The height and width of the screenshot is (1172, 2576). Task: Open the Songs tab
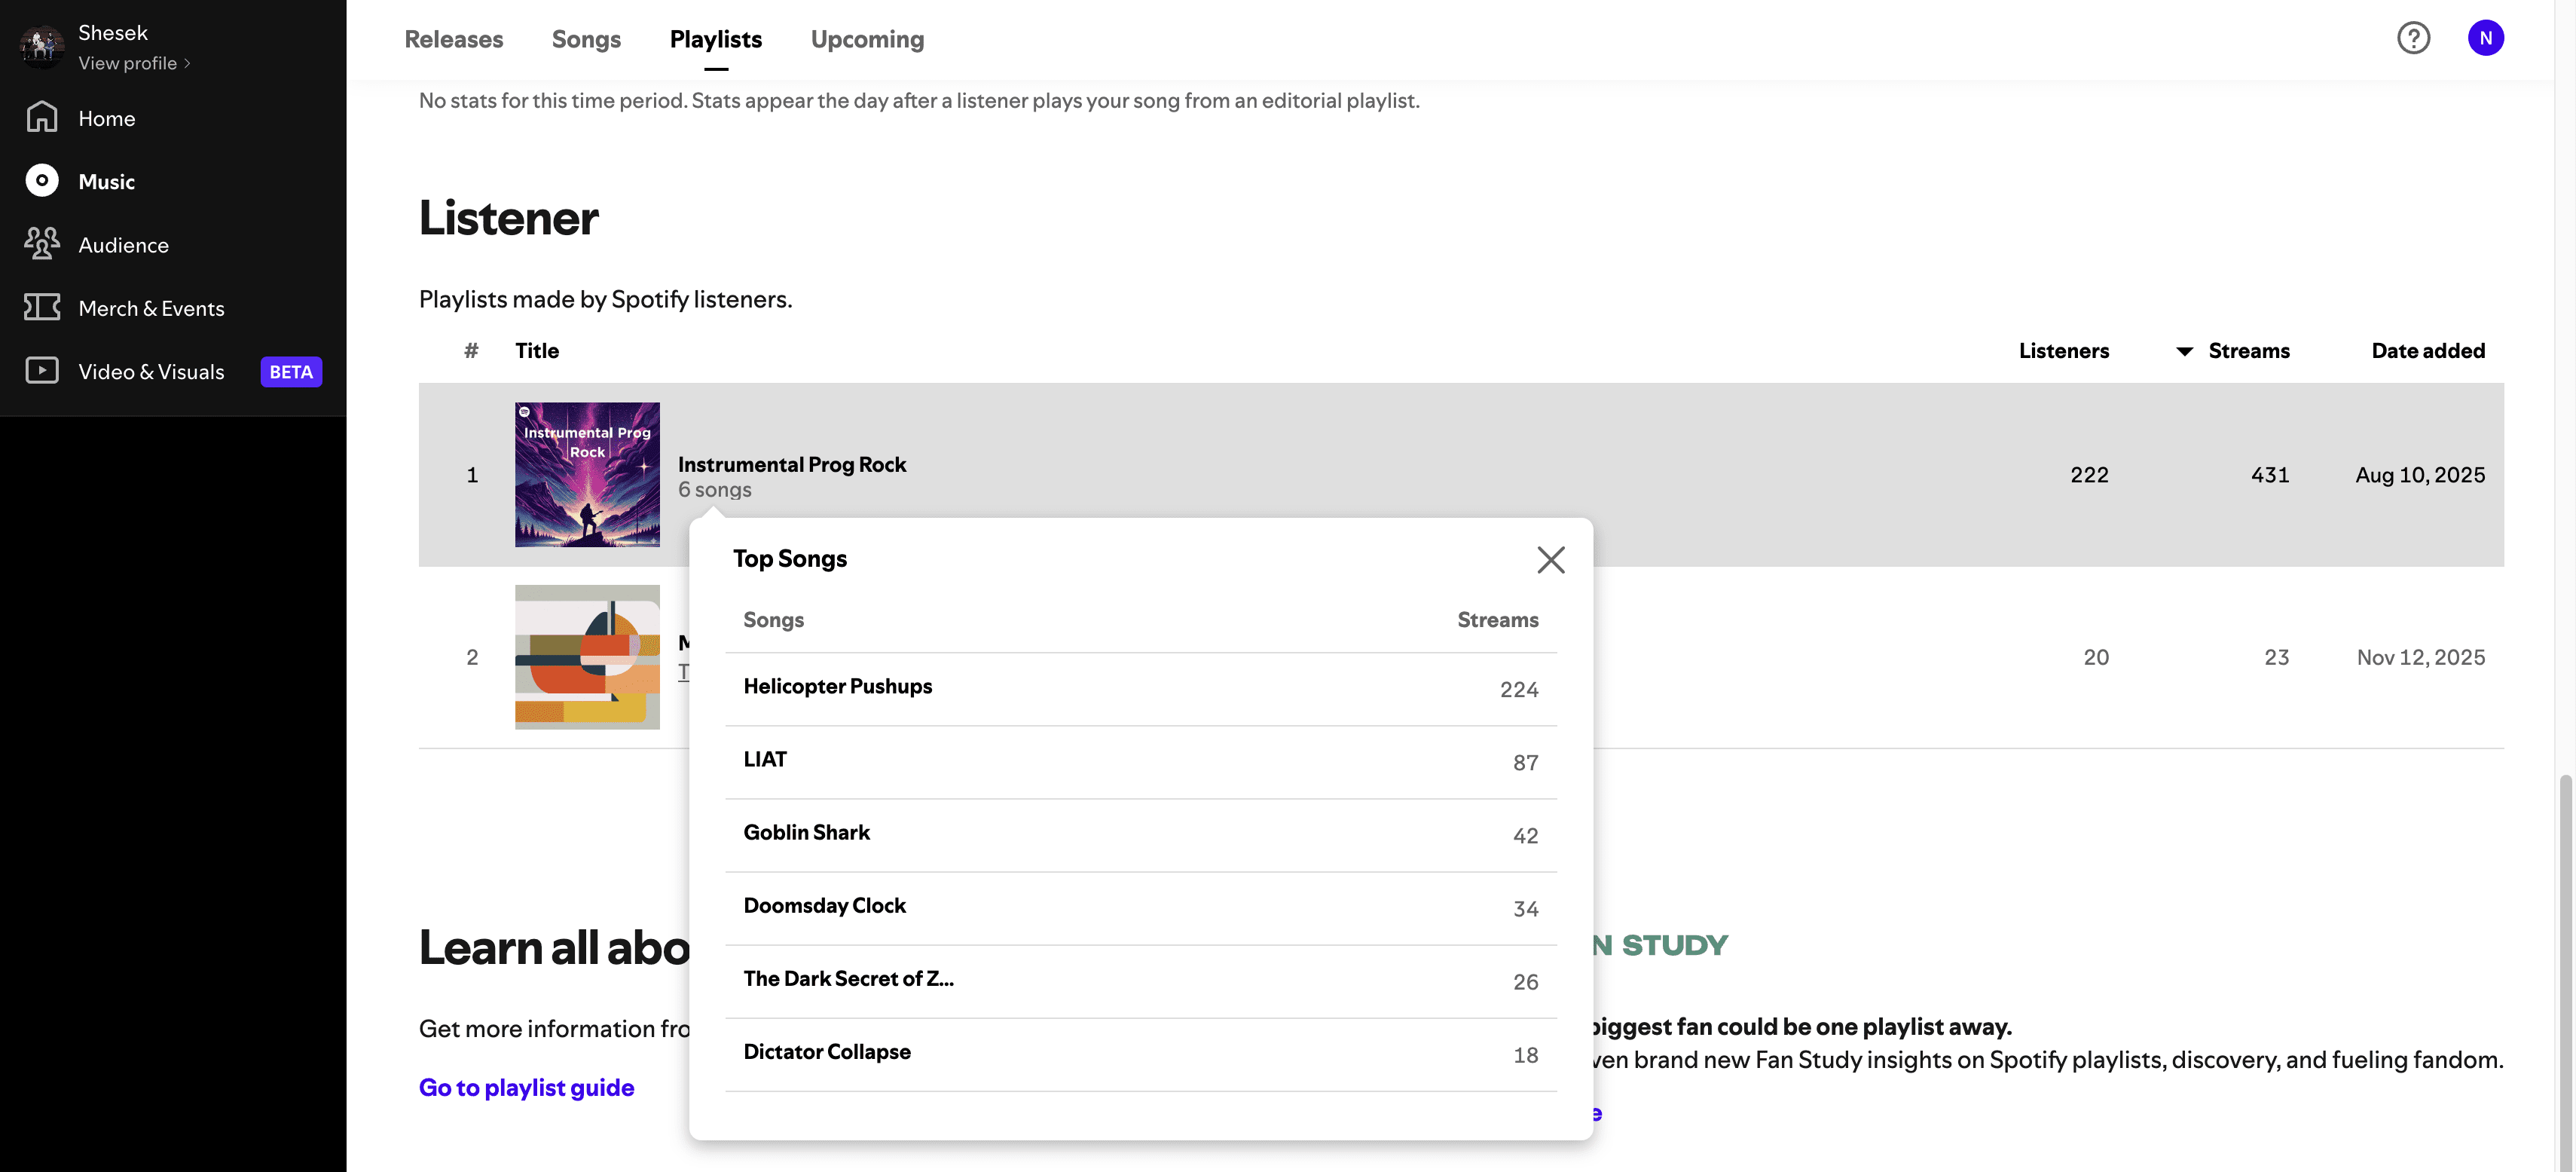click(x=586, y=39)
